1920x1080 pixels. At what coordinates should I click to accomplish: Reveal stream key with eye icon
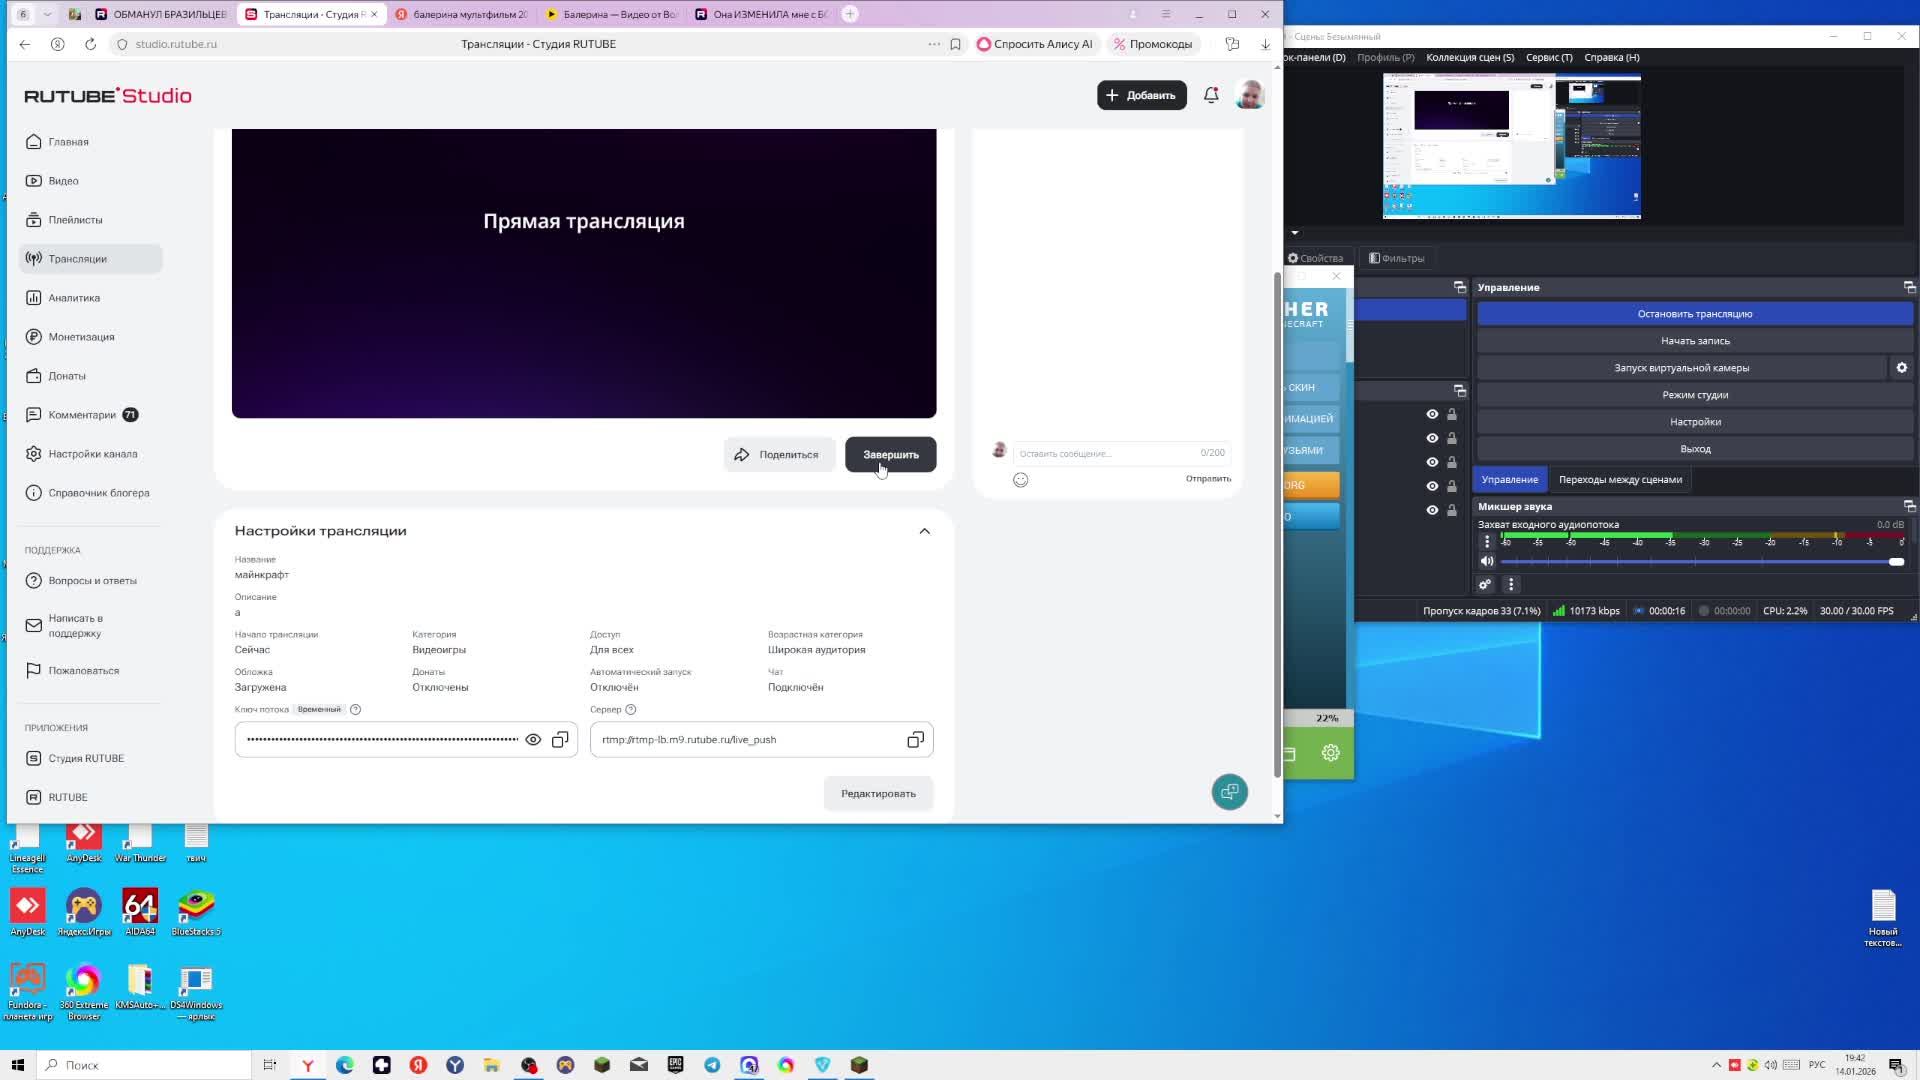click(x=533, y=740)
